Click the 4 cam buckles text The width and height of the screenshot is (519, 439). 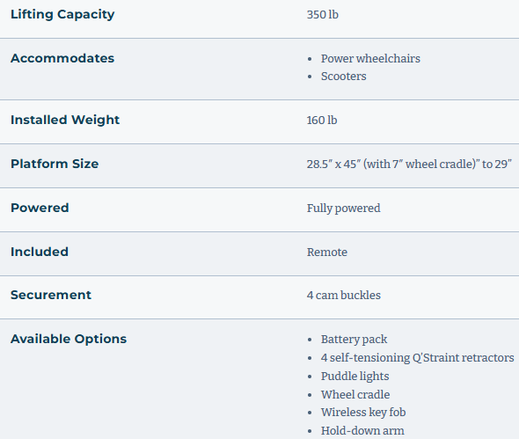(x=343, y=295)
